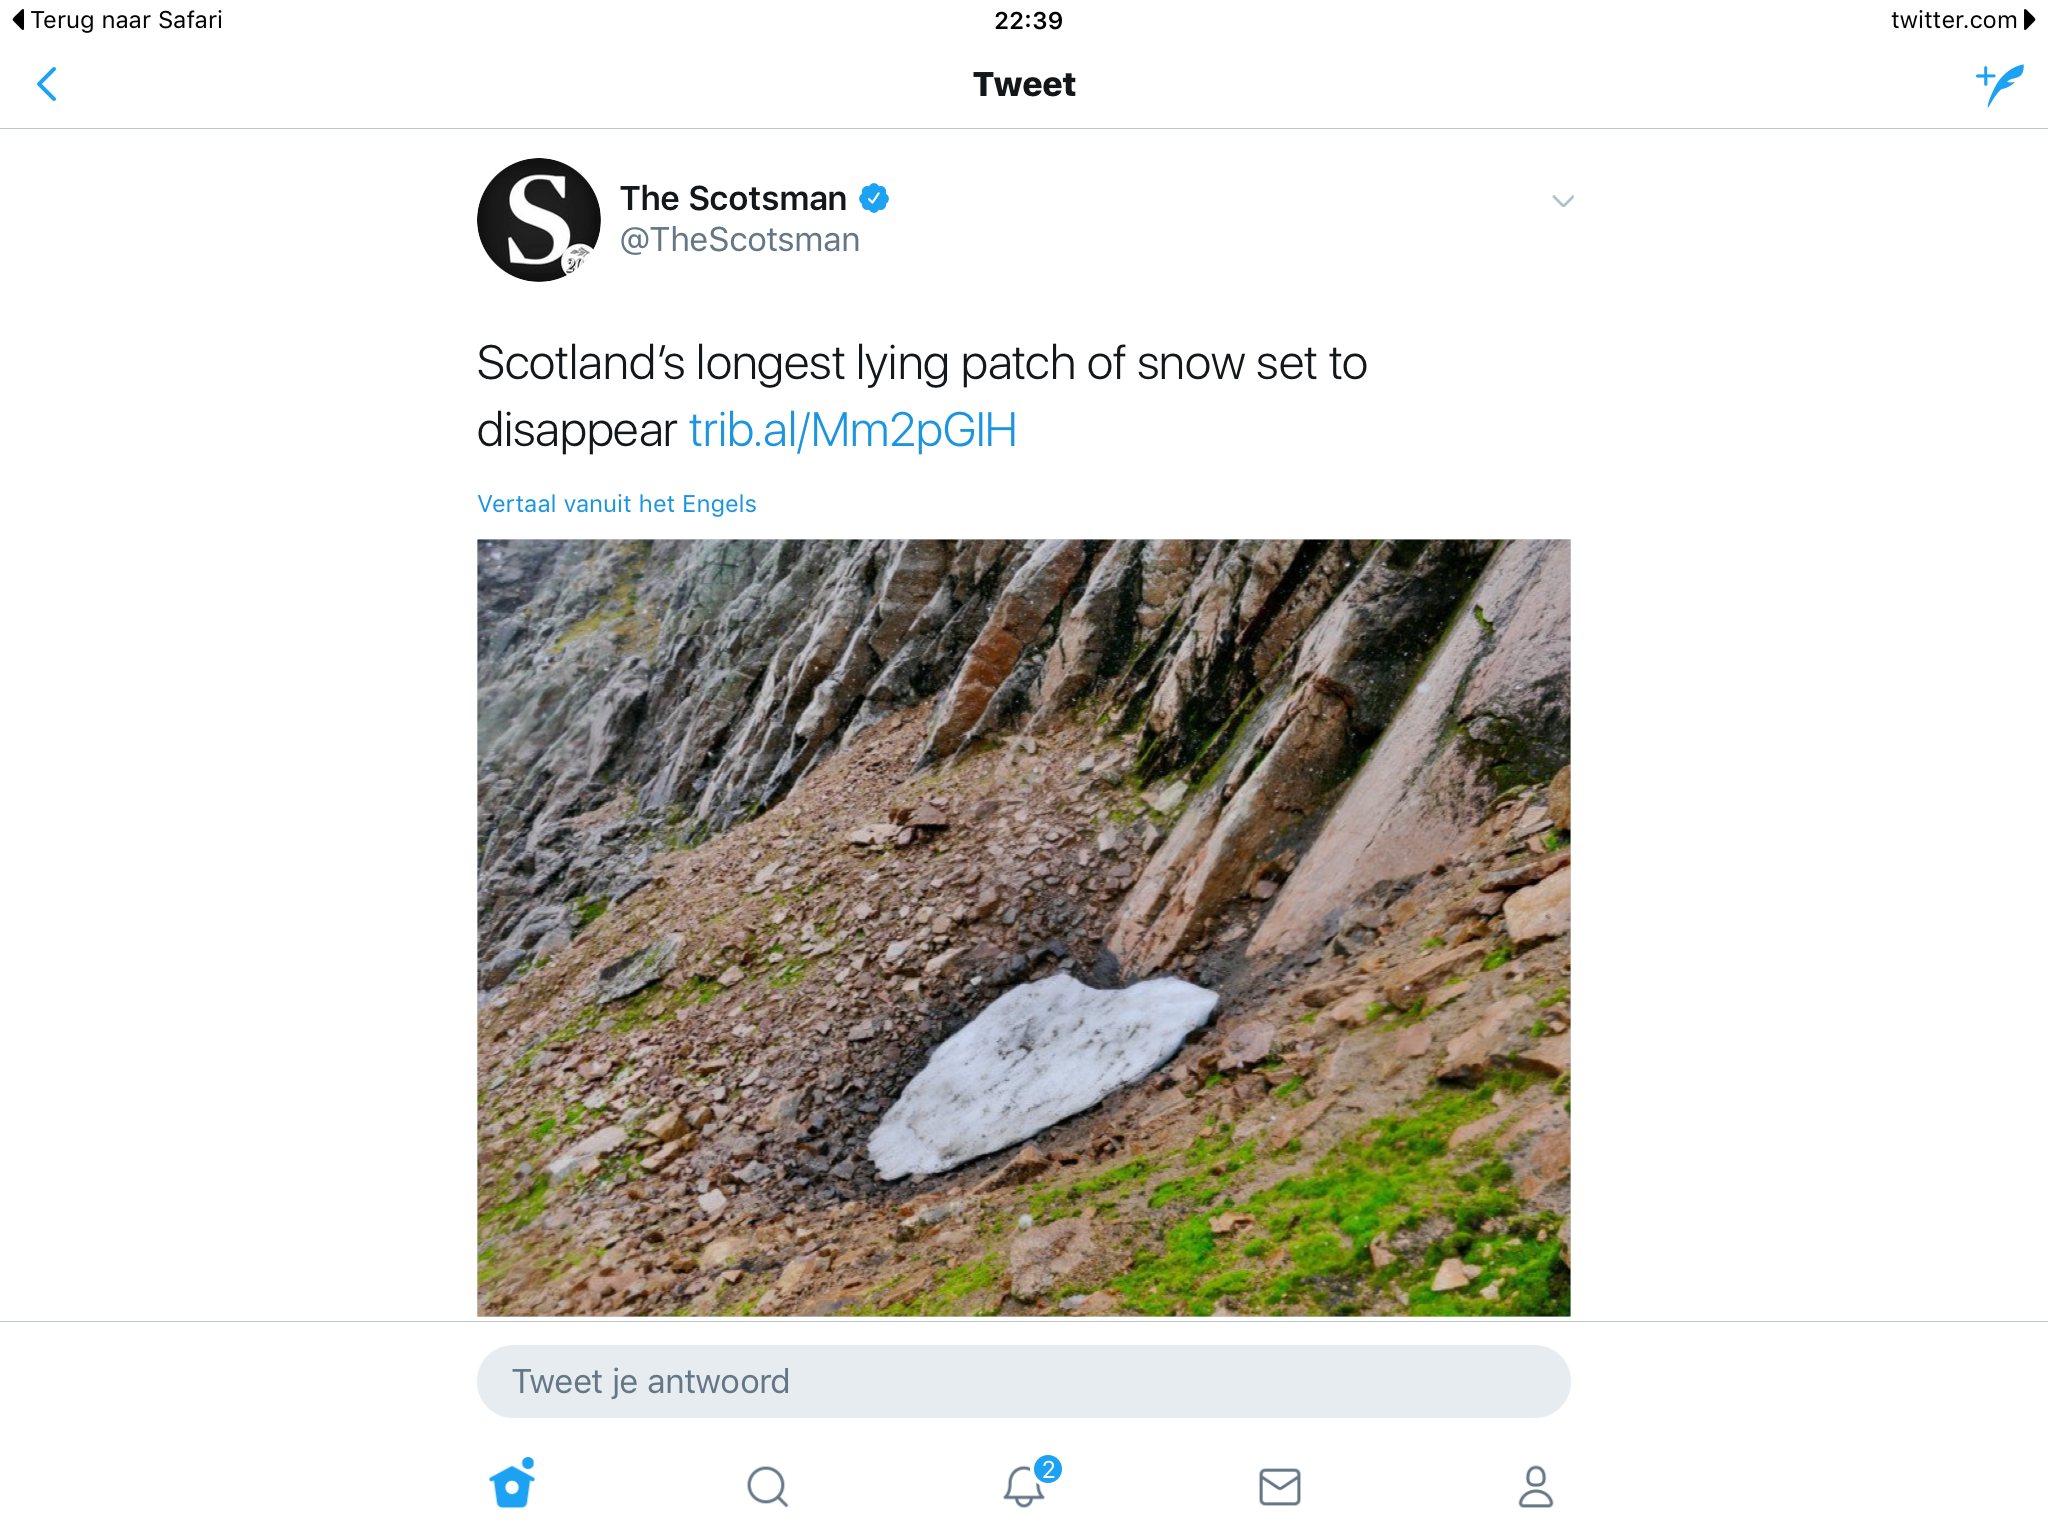
Task: Click the verified badge next to The Scotsman
Action: click(x=874, y=198)
